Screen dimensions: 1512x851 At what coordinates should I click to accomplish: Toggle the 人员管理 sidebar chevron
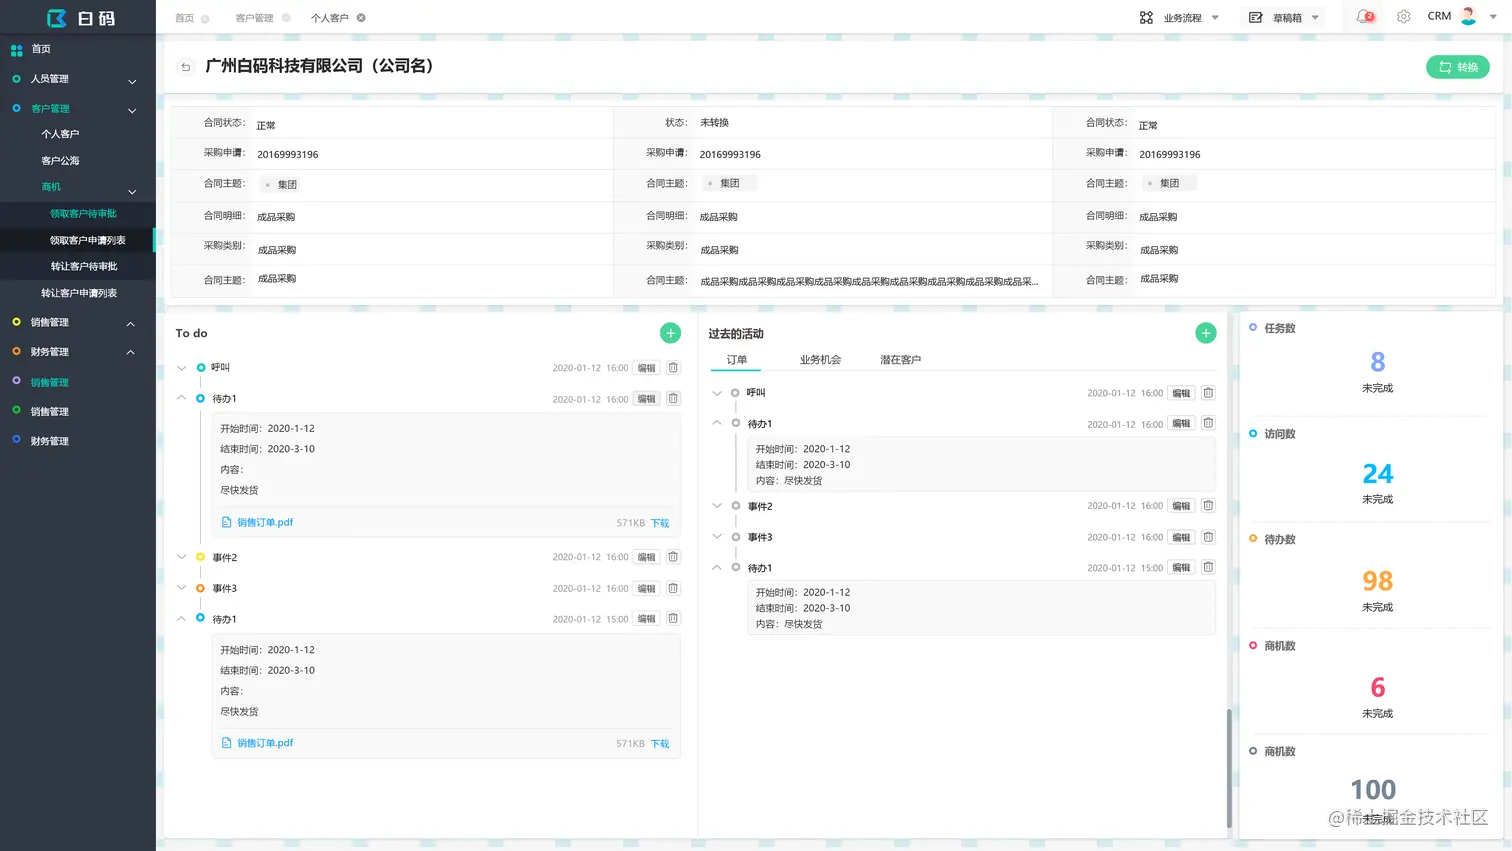(x=132, y=81)
